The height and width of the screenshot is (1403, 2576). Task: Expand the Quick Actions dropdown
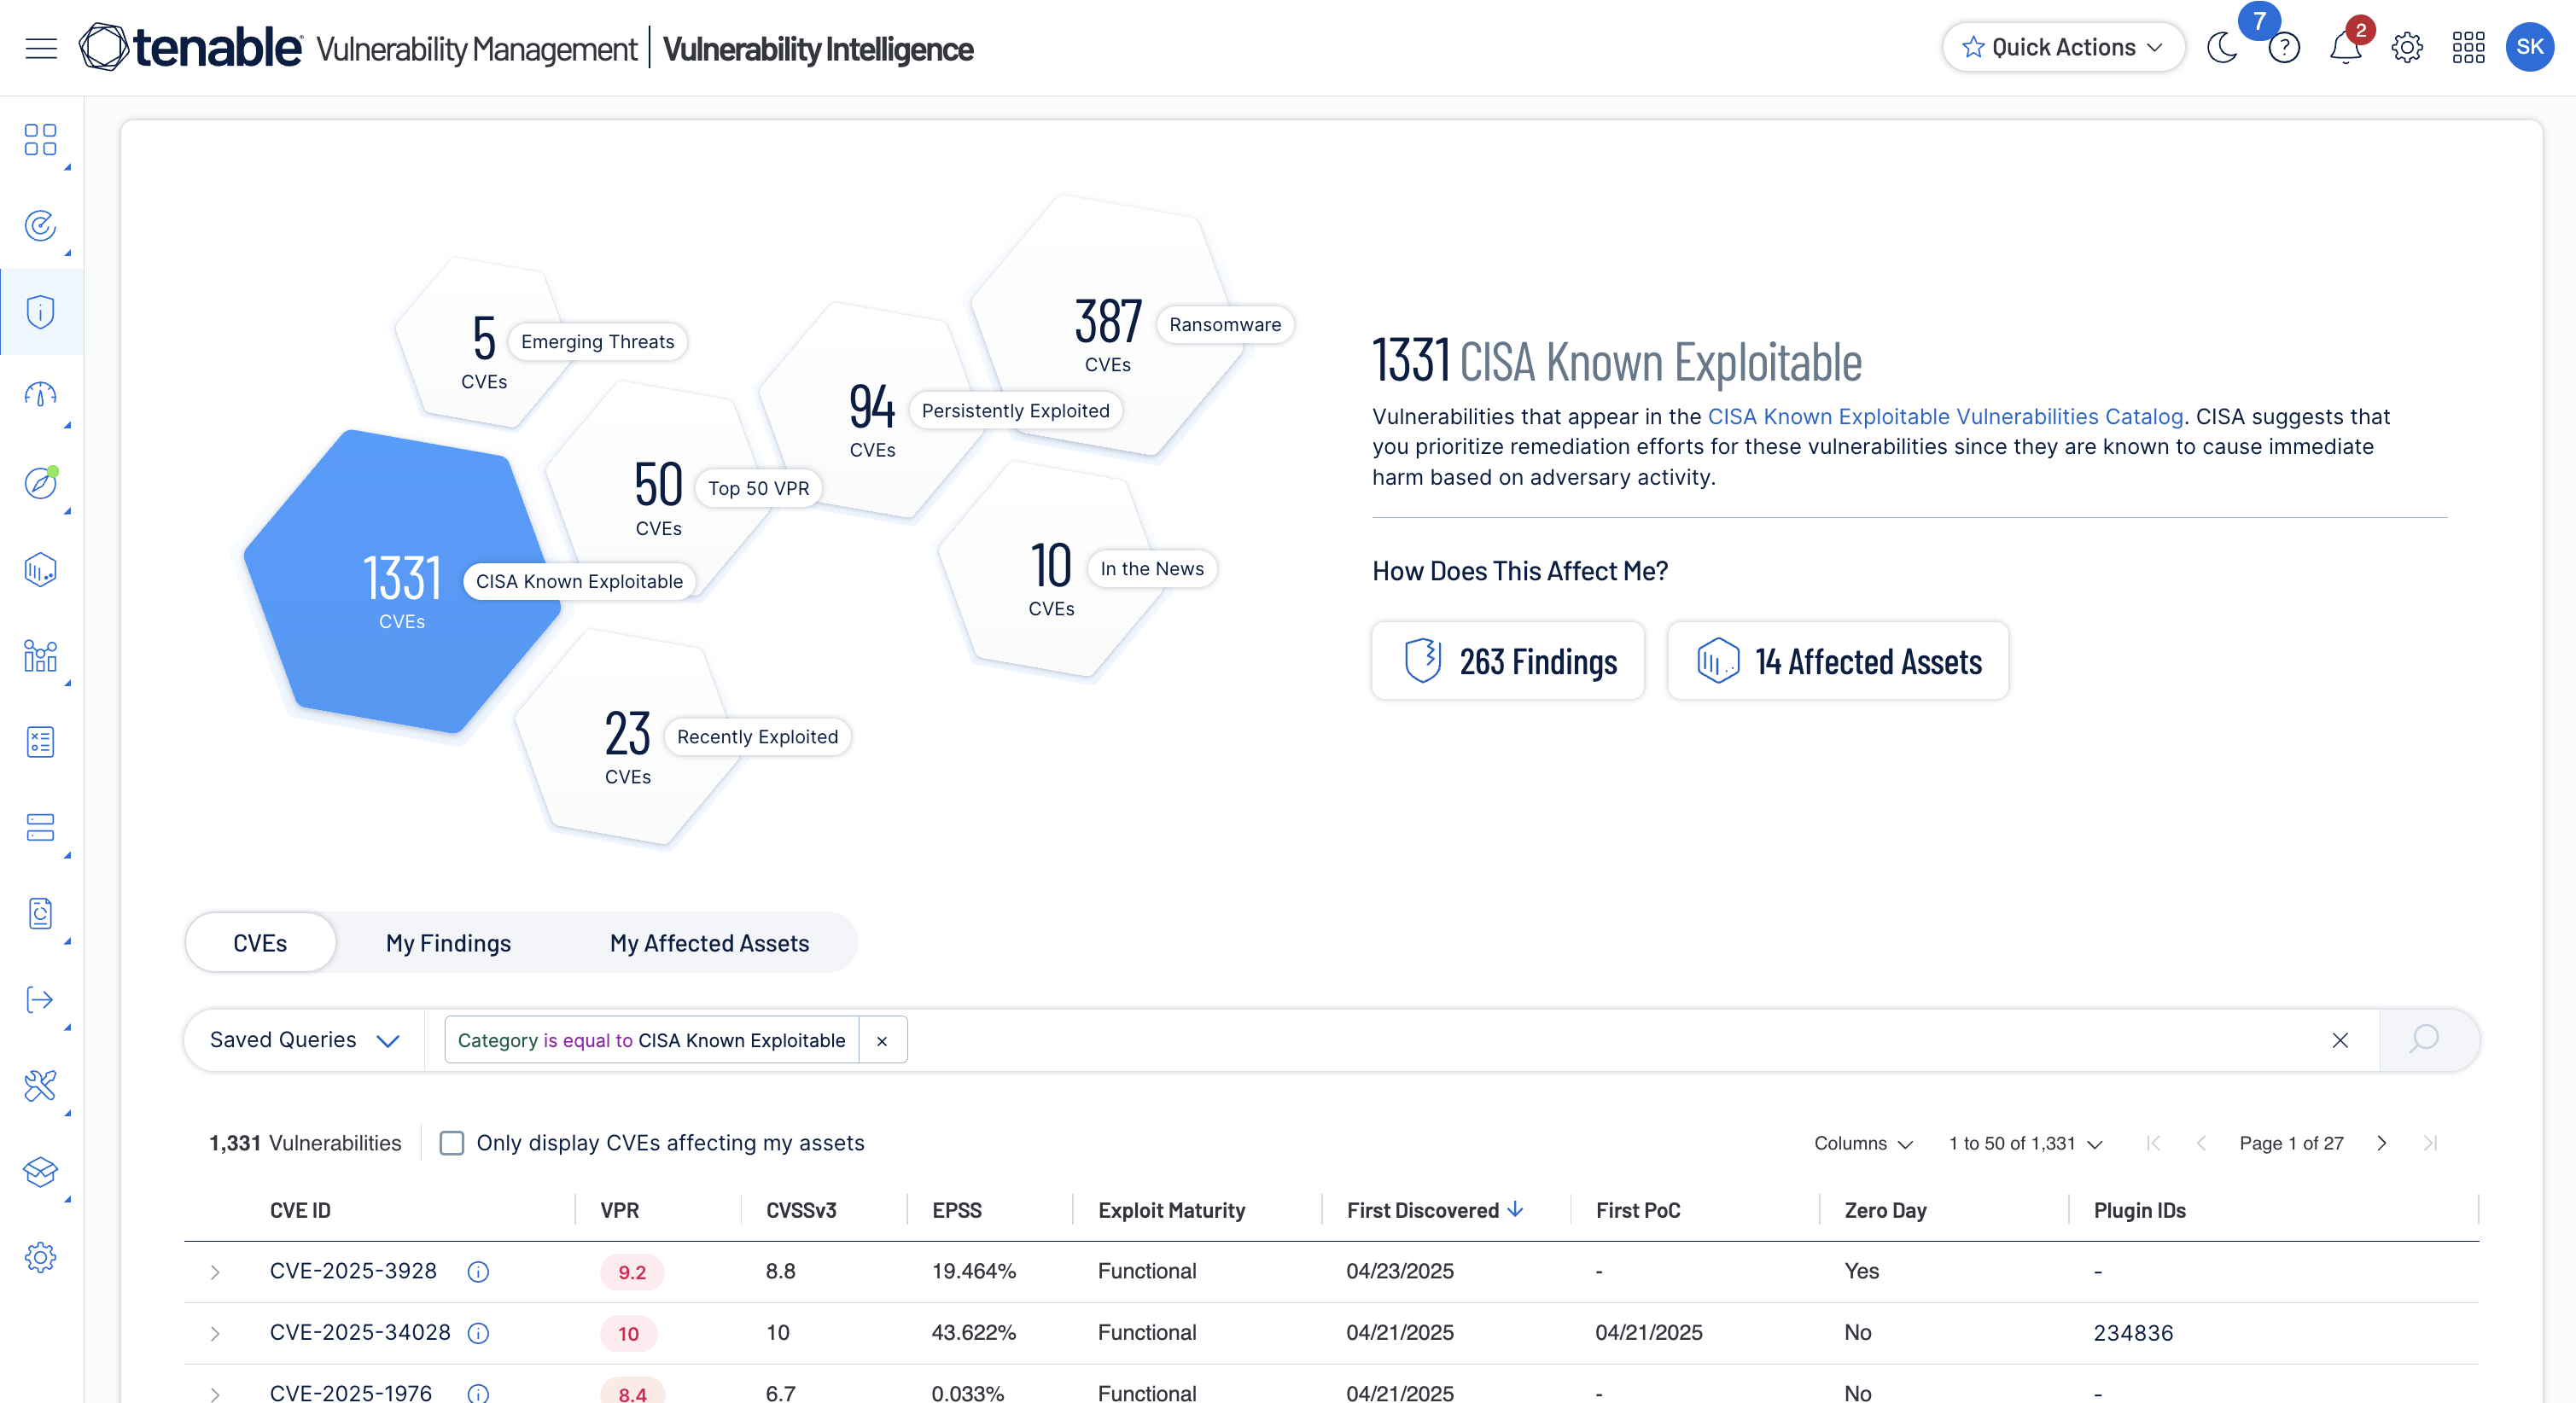(2063, 48)
